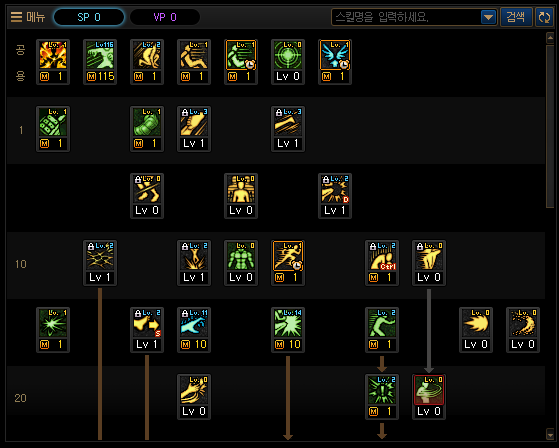The height and width of the screenshot is (448, 559).
Task: Switch to the VP 0 points tab
Action: pos(165,17)
